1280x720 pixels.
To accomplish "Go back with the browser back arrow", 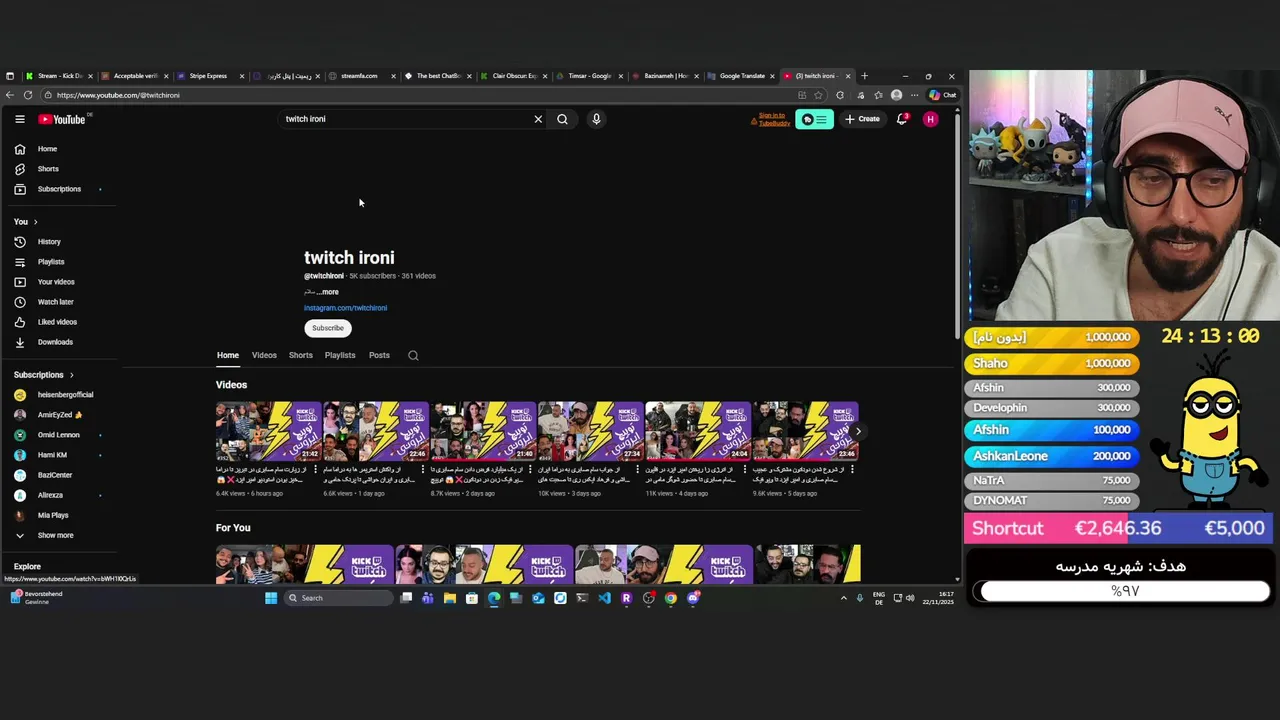I will pyautogui.click(x=9, y=95).
